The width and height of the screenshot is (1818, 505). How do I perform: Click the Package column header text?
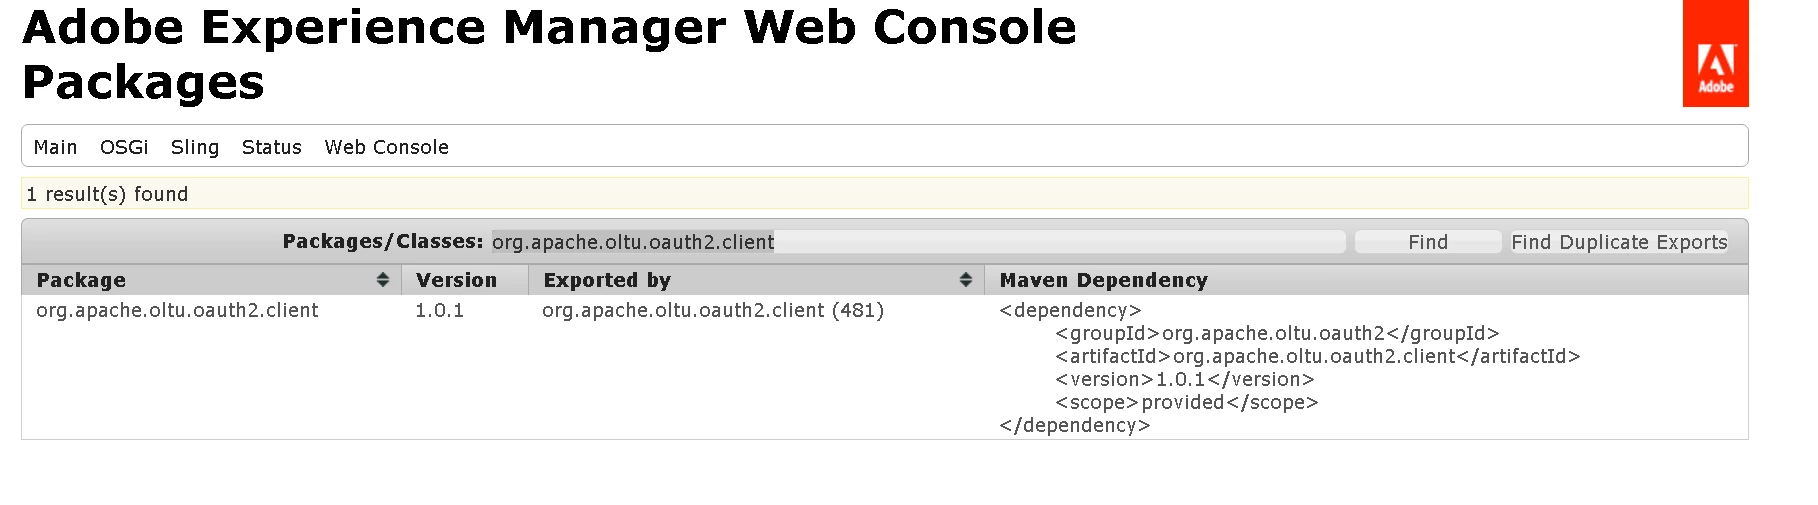tap(81, 280)
